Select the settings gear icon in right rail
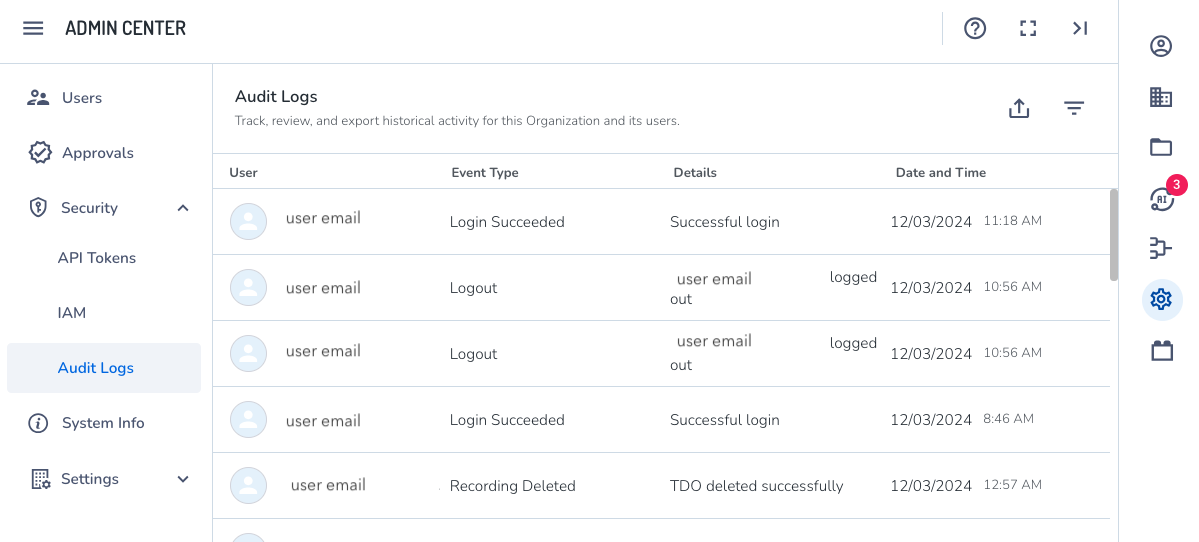Screen dimensions: 1199x542 point(1161,299)
